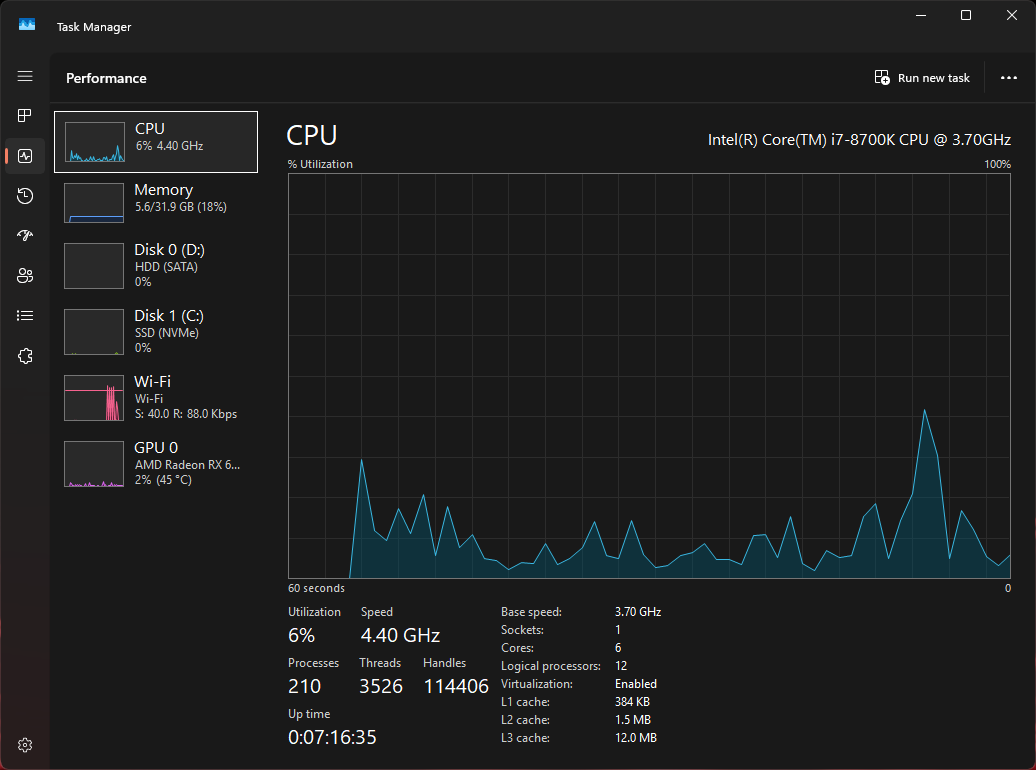The height and width of the screenshot is (770, 1036).
Task: Open Task Manager settings gear
Action: (x=25, y=745)
